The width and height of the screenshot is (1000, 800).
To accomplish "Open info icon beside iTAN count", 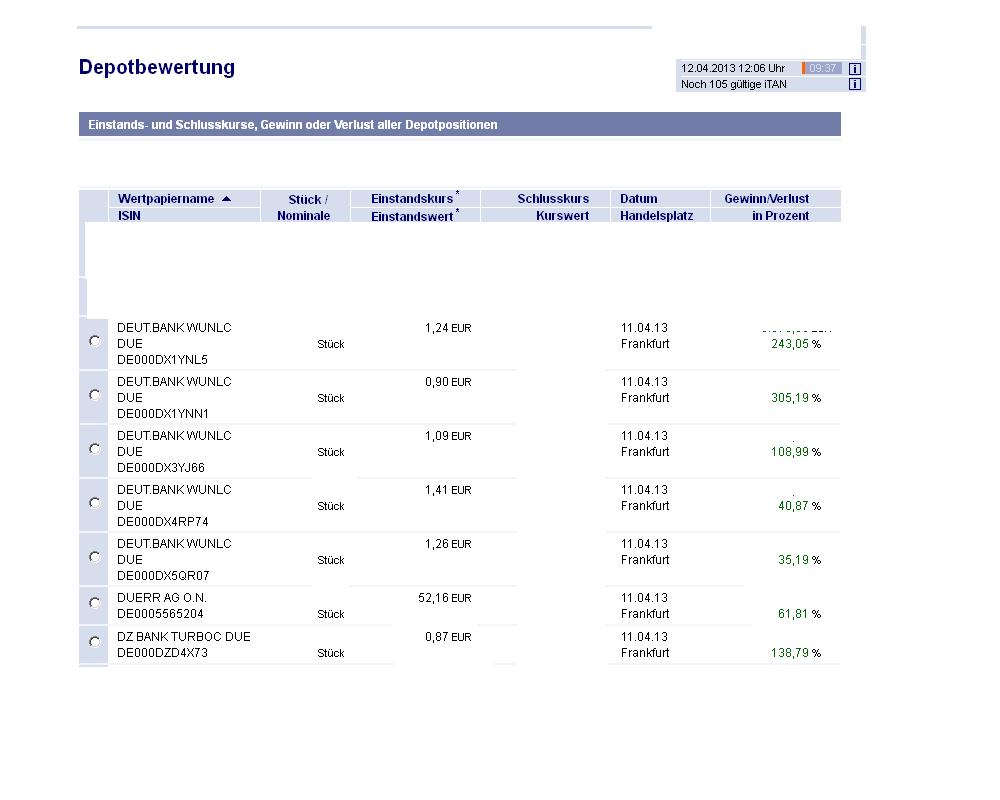I will [x=855, y=84].
